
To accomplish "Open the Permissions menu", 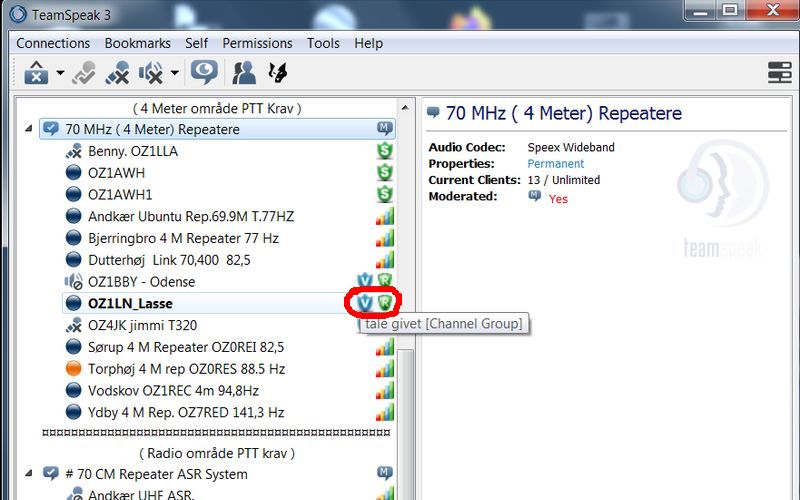I will tap(258, 43).
